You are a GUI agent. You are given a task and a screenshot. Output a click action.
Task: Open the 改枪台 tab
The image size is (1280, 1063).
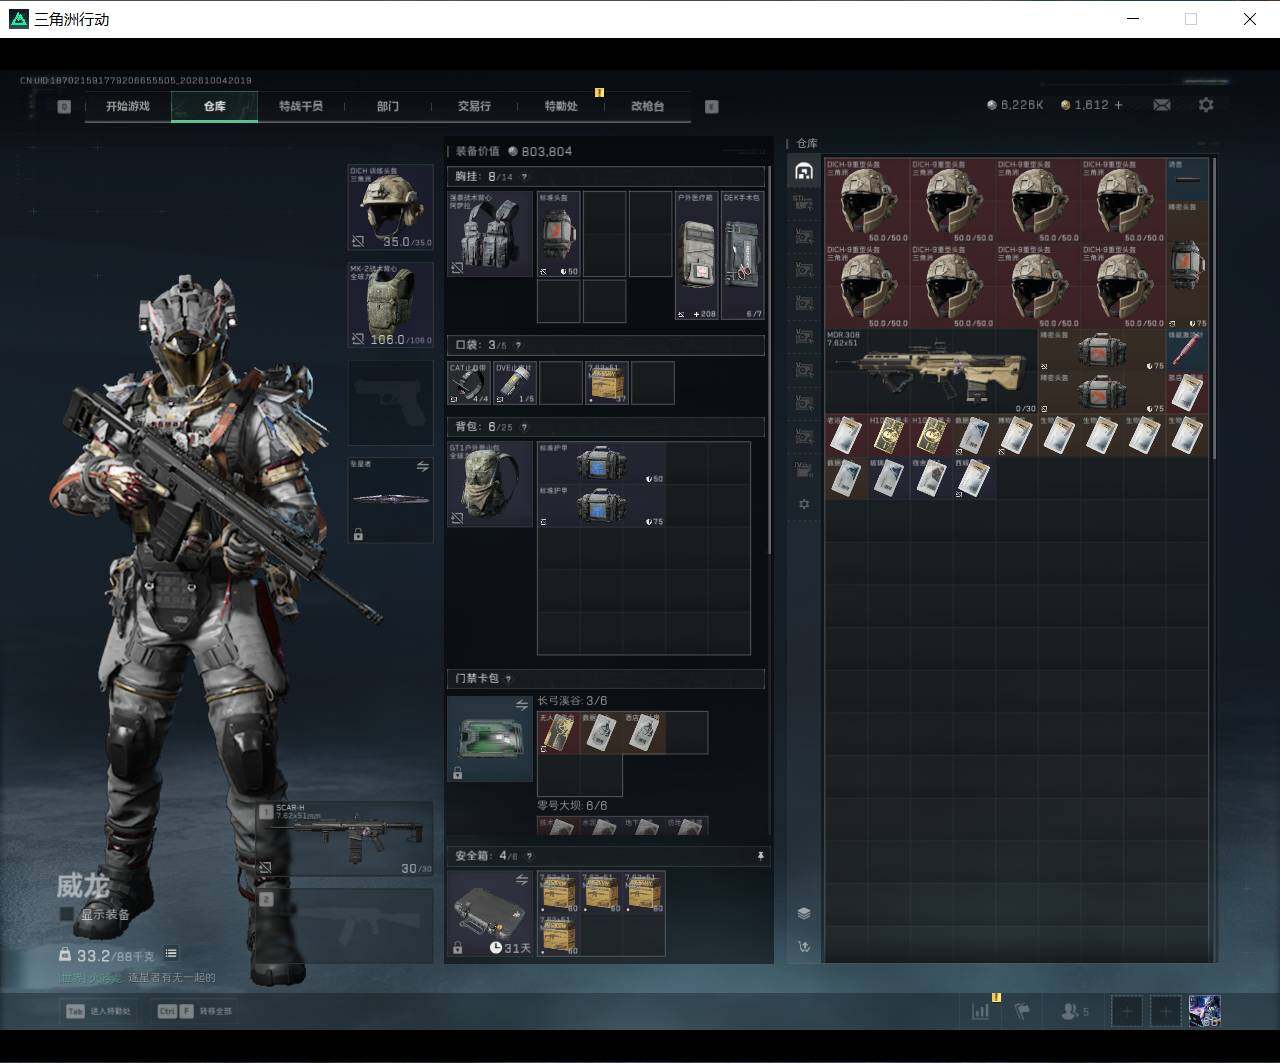coord(647,106)
